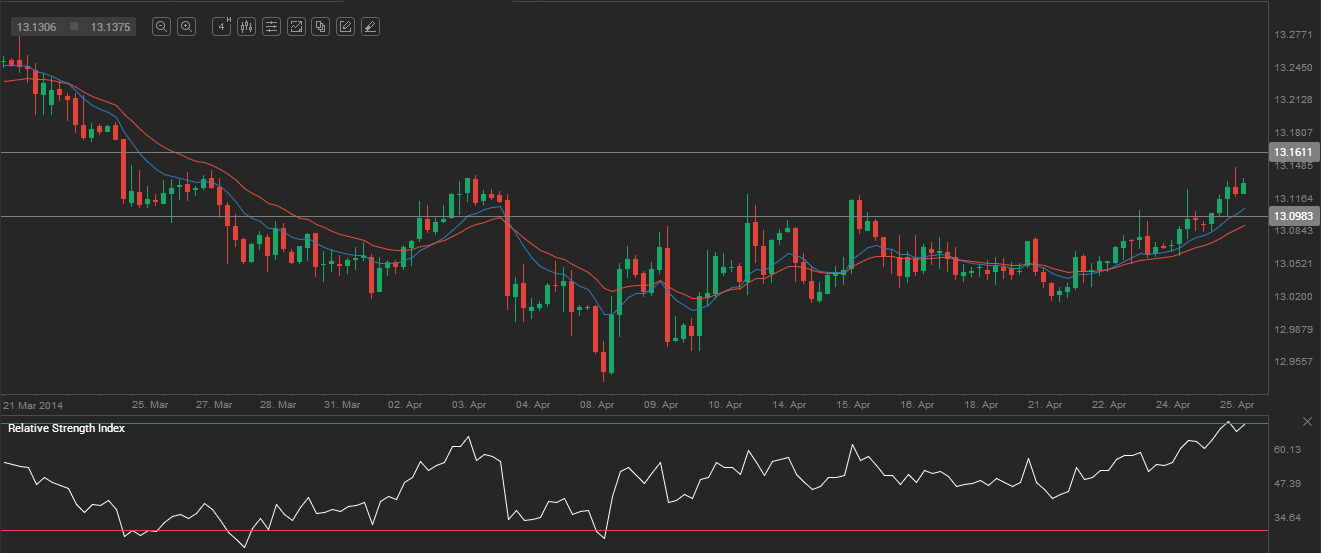Screen dimensions: 1321x553
Task: Open the 4H timeframe selector
Action: point(223,27)
